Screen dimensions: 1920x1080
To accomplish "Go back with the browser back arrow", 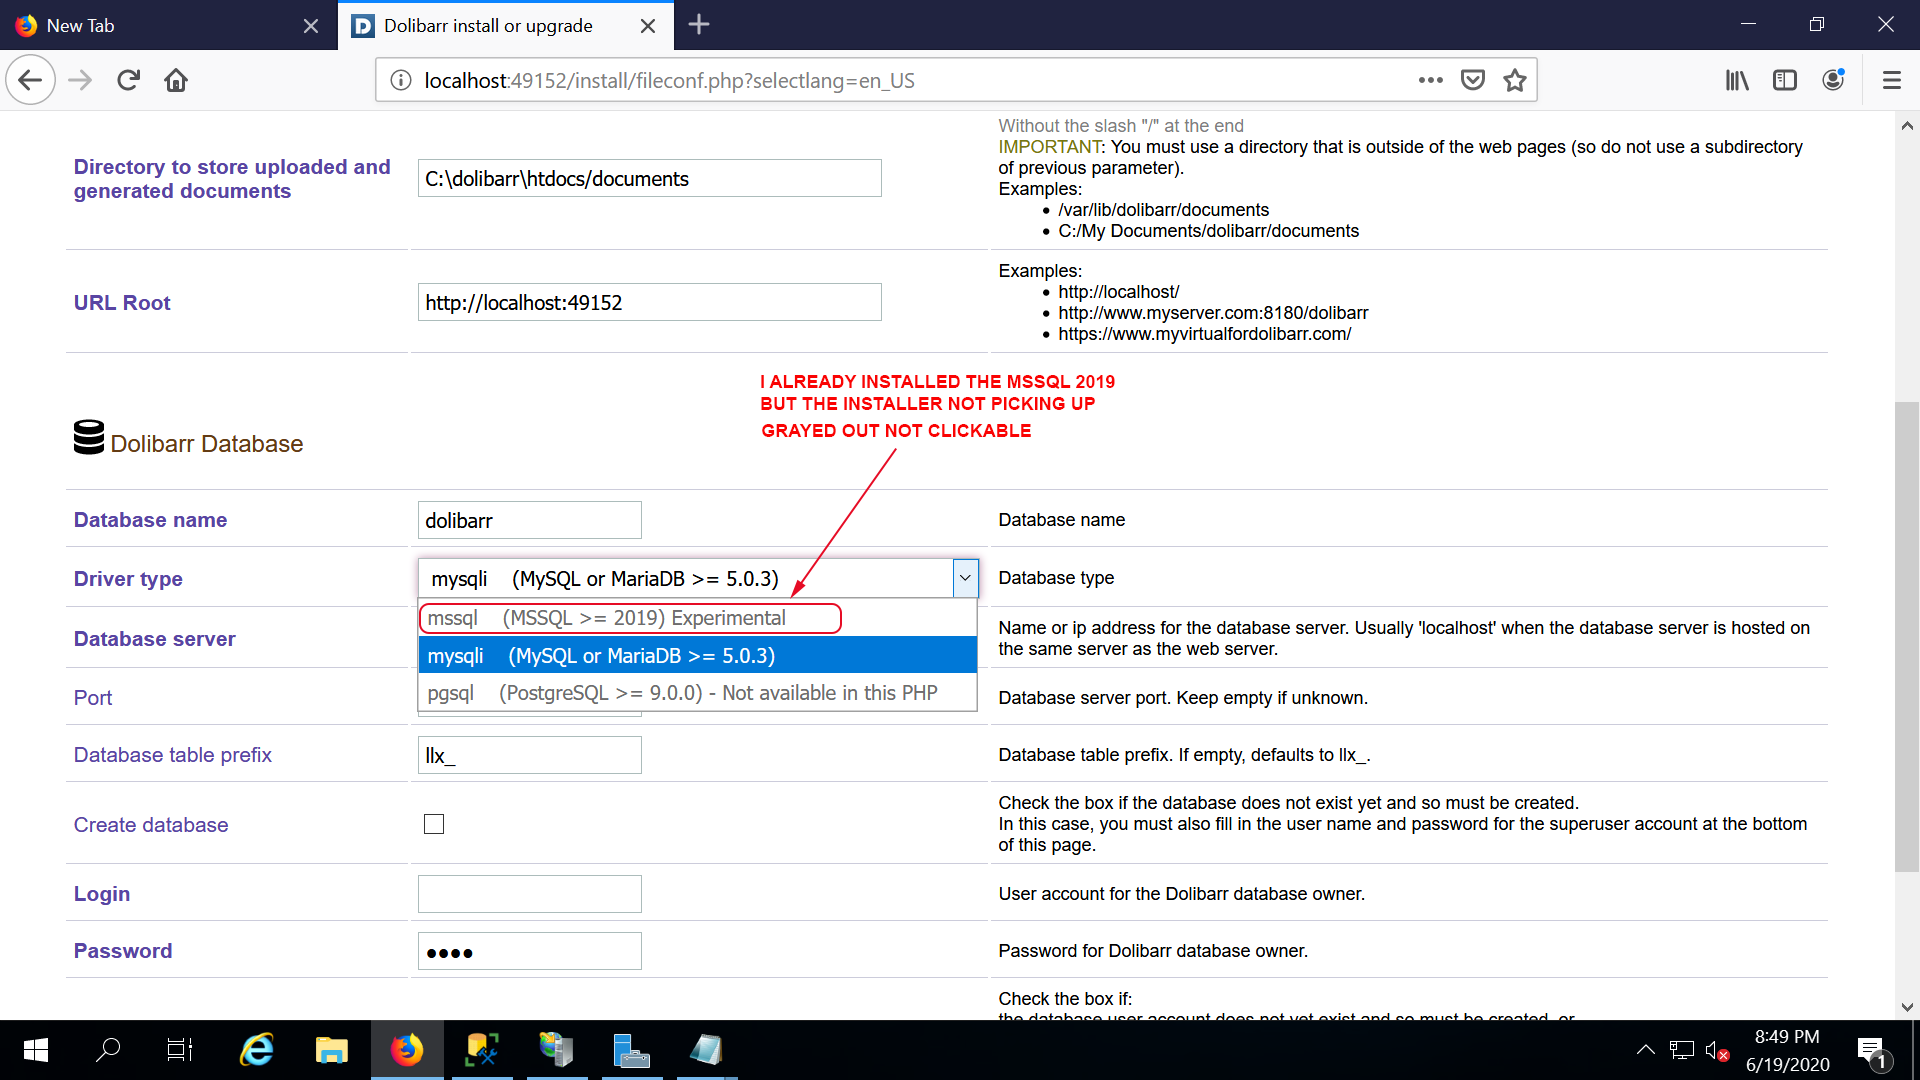I will [30, 80].
